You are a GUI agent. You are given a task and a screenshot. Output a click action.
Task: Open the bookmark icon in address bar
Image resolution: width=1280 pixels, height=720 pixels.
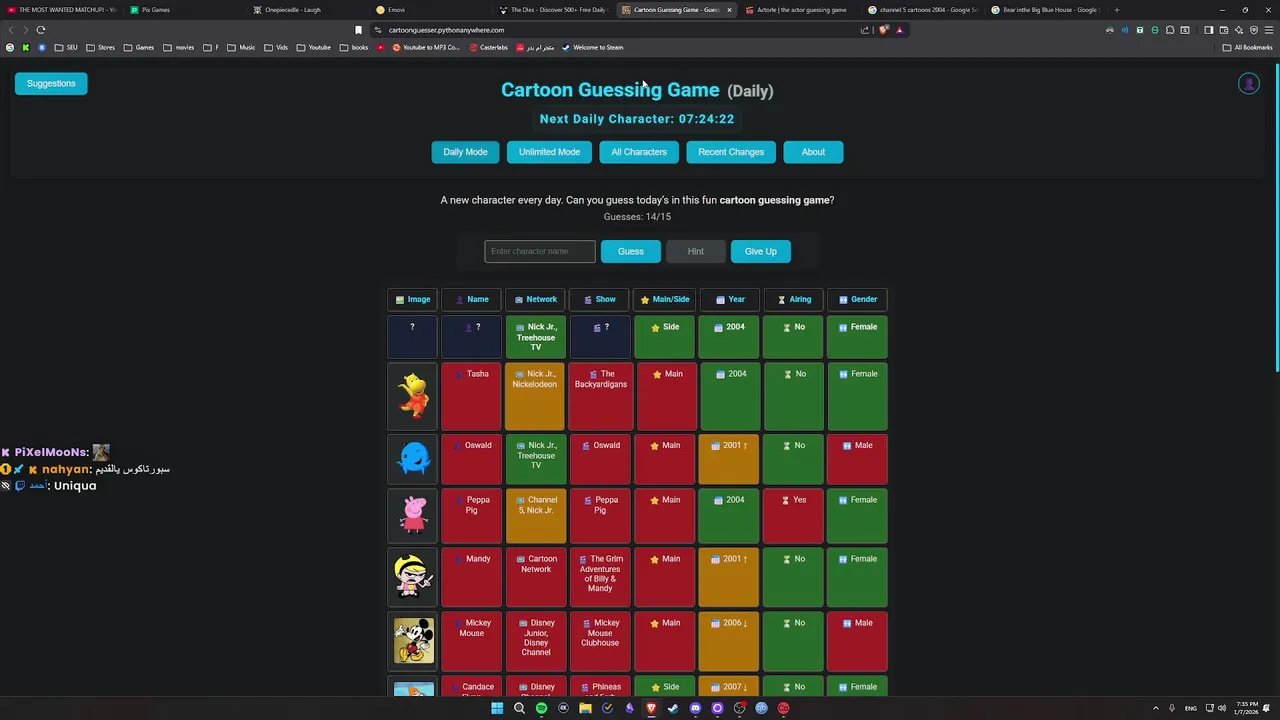(358, 30)
